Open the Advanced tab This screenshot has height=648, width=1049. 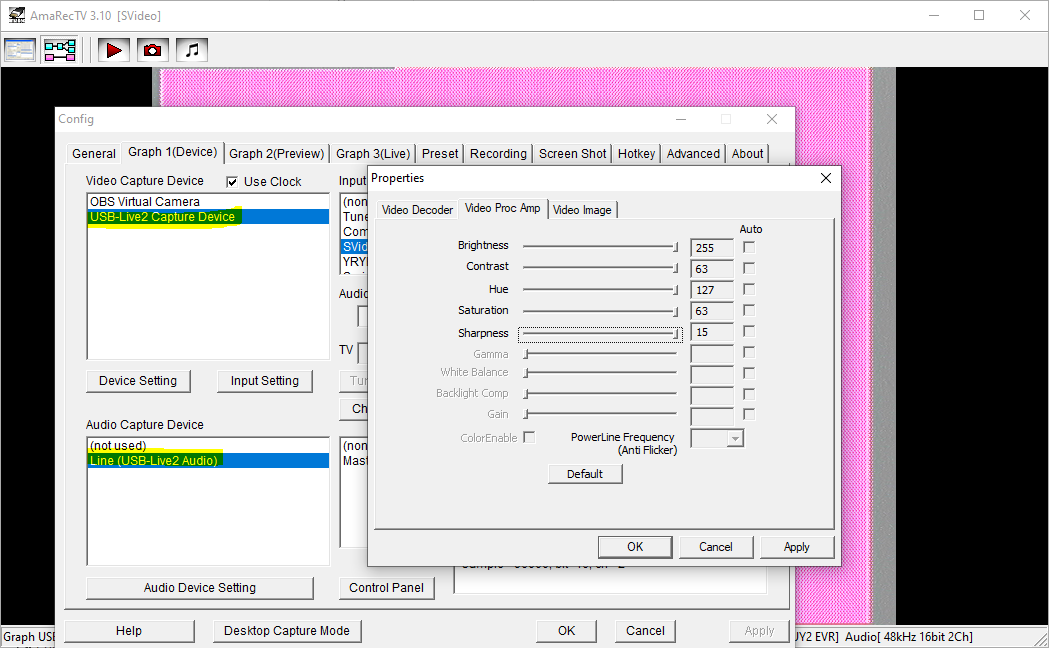[693, 154]
